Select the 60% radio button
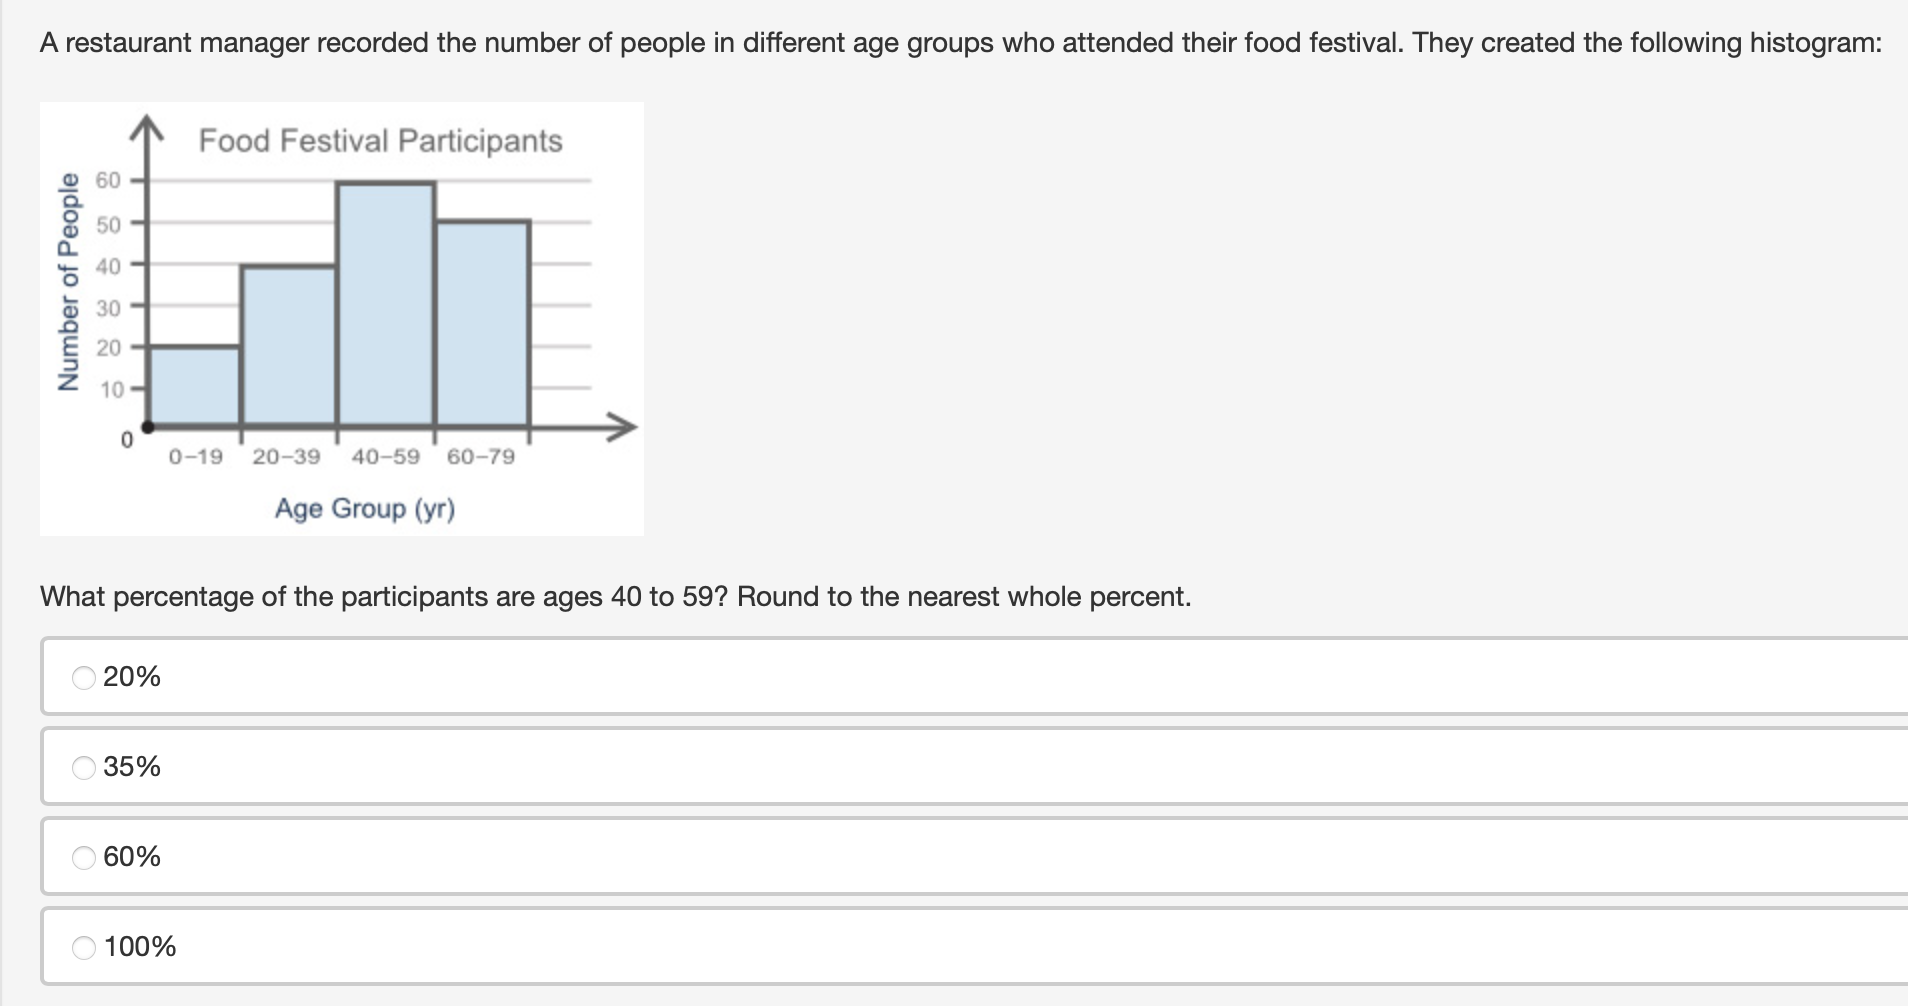1908x1006 pixels. point(83,857)
